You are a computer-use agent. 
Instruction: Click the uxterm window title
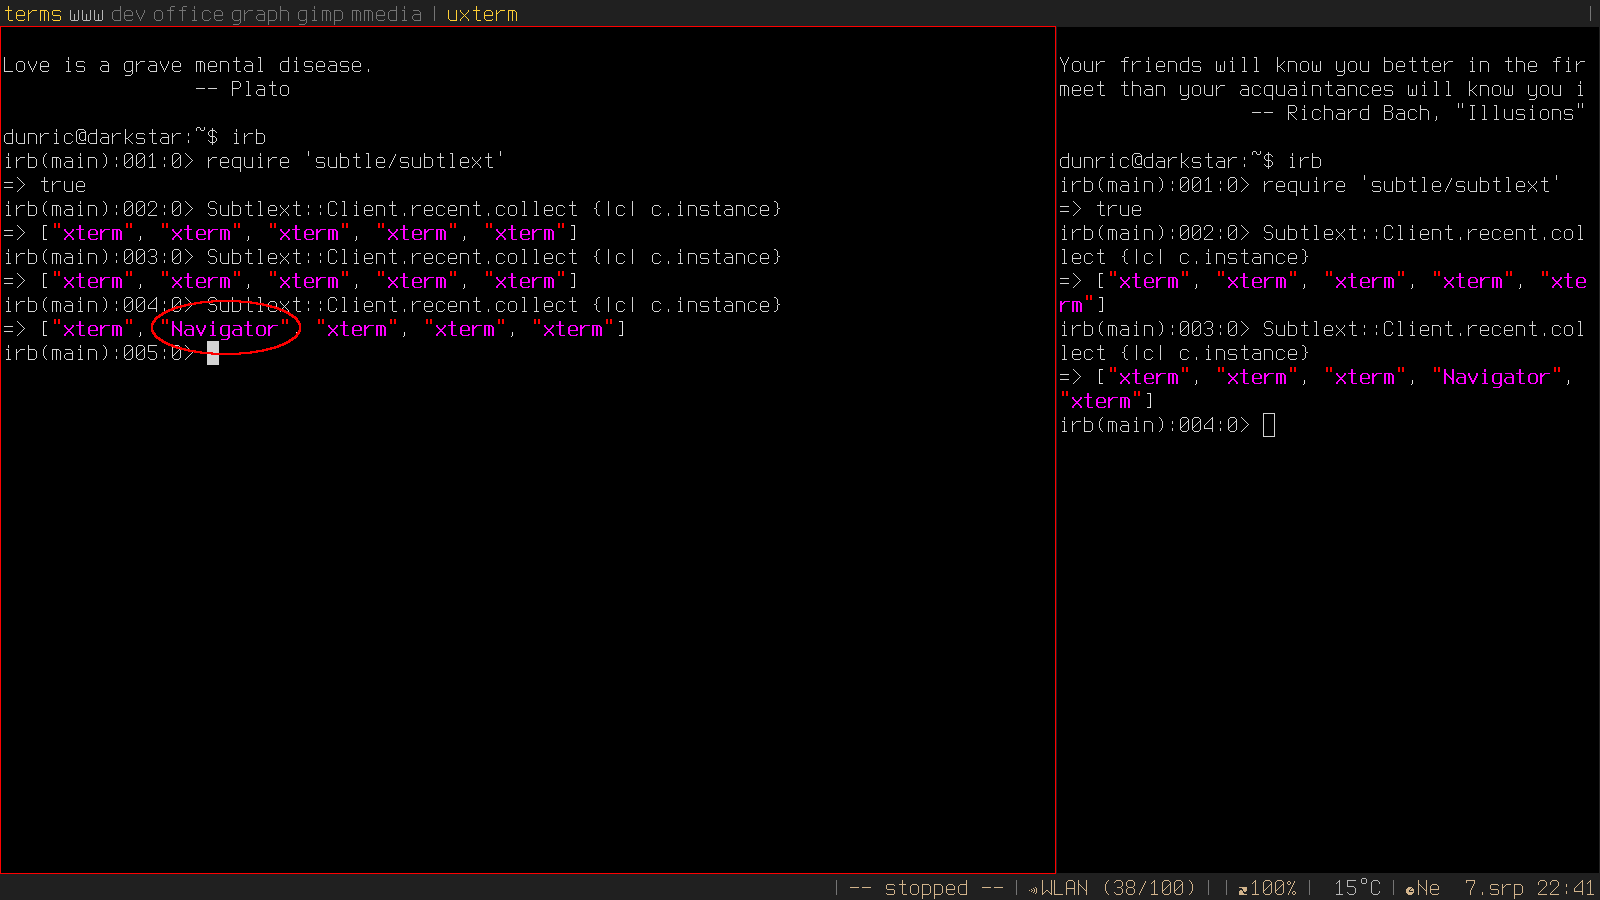tap(482, 14)
